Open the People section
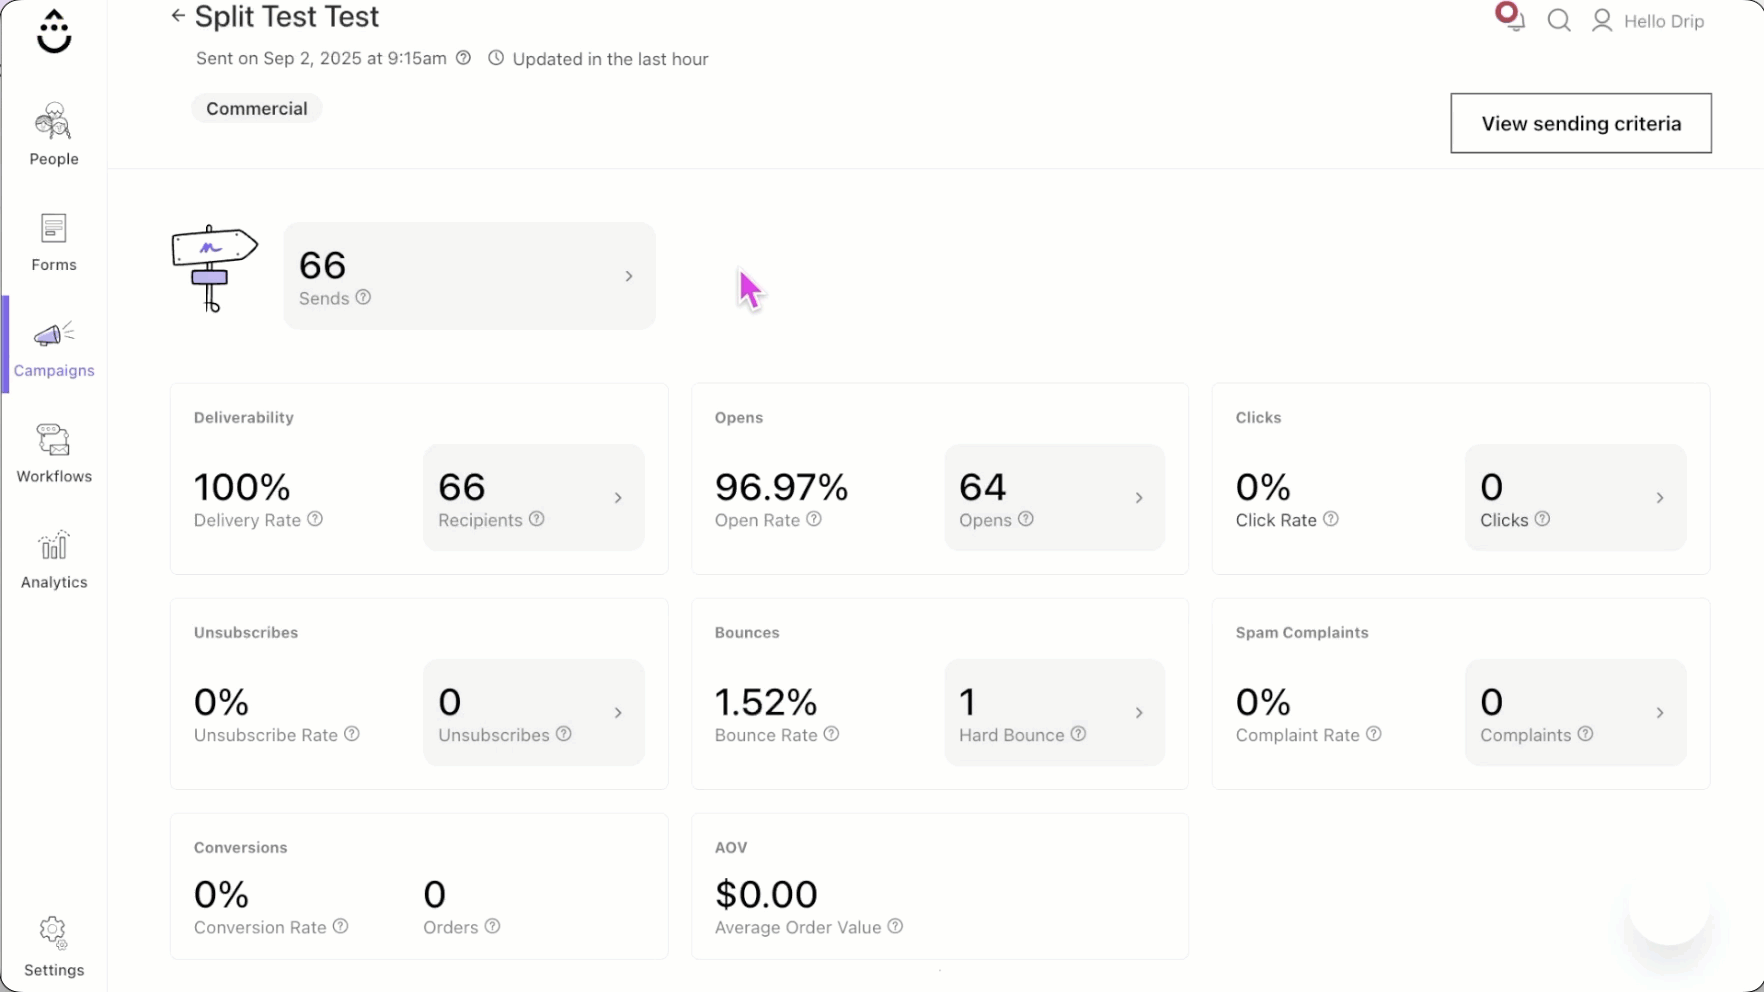Screen dimensions: 1764x992 pos(54,134)
